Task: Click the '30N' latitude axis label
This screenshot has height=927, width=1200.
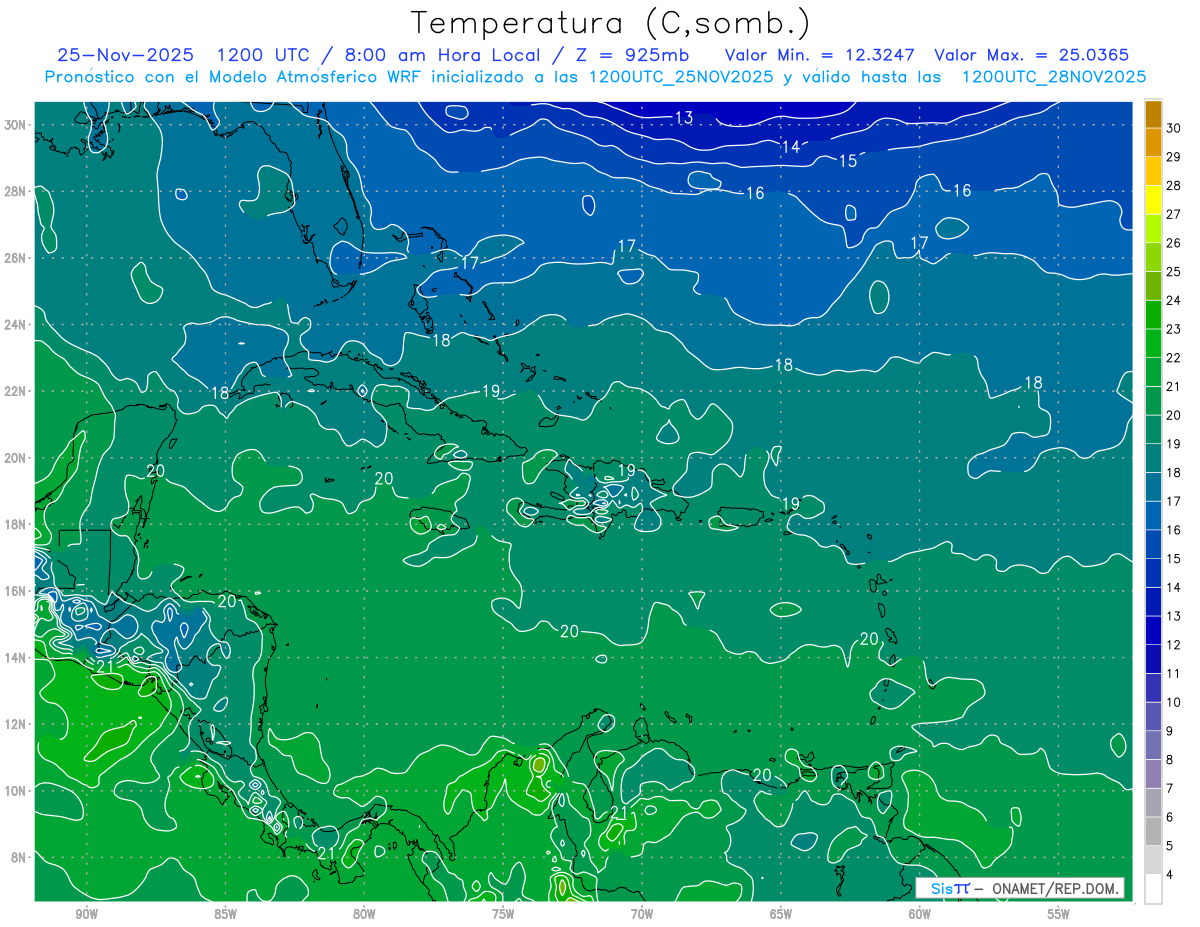Action: 17,125
